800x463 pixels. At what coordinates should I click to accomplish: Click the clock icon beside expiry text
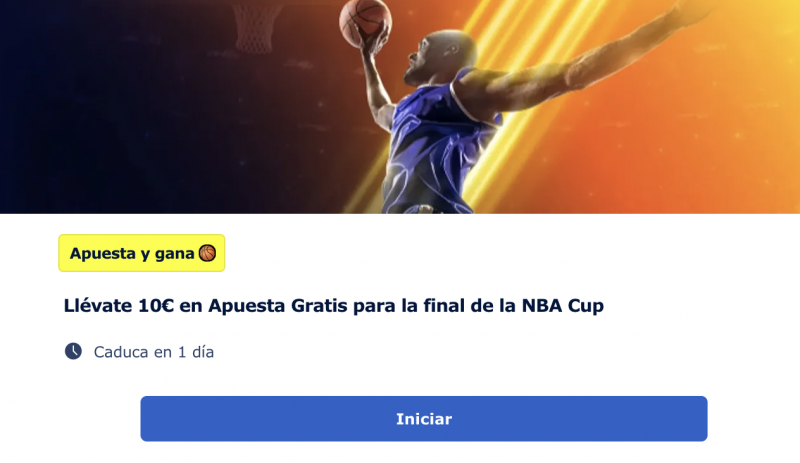(73, 351)
